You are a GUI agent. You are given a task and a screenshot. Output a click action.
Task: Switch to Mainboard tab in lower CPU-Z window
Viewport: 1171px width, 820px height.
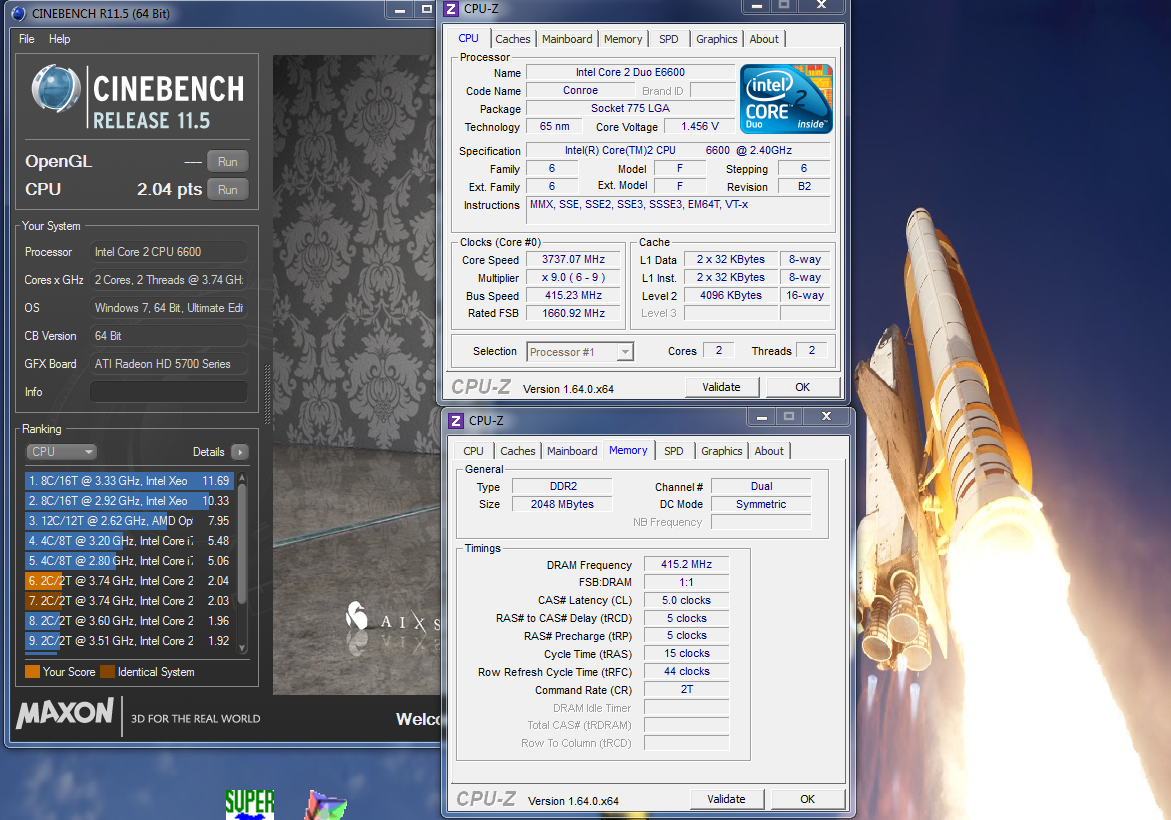click(572, 451)
